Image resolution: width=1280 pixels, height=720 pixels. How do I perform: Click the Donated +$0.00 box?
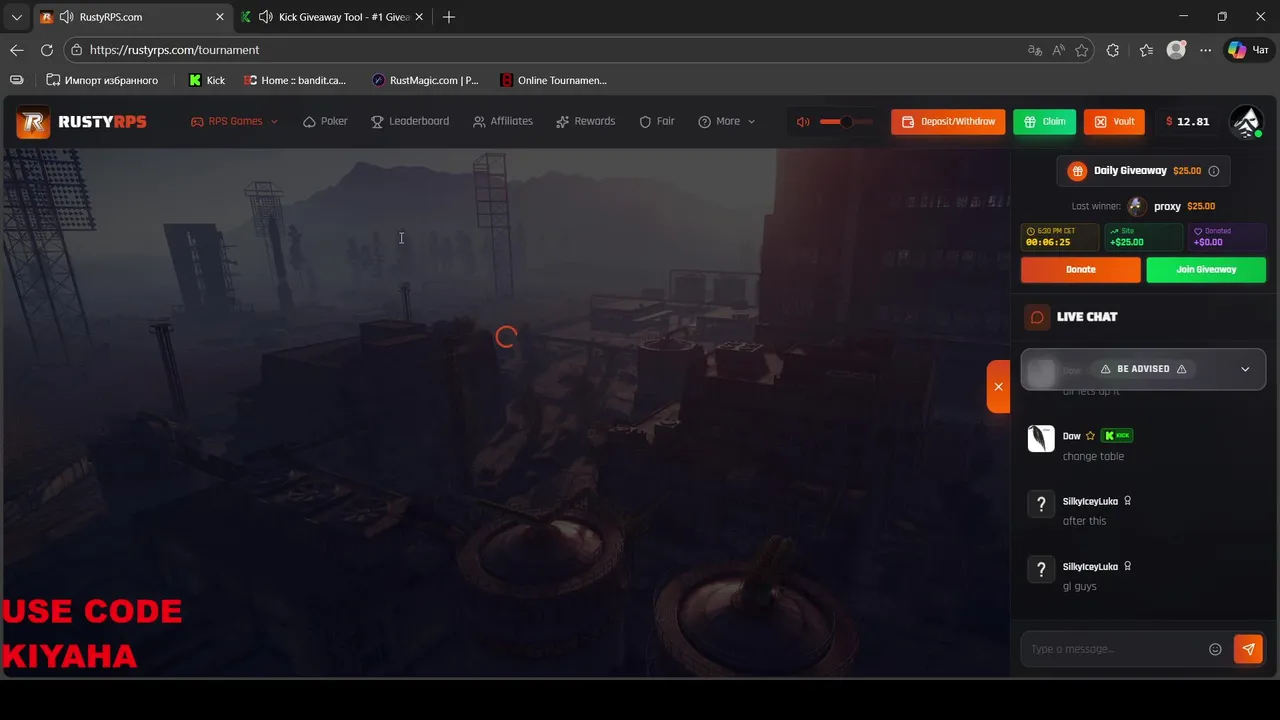1227,237
